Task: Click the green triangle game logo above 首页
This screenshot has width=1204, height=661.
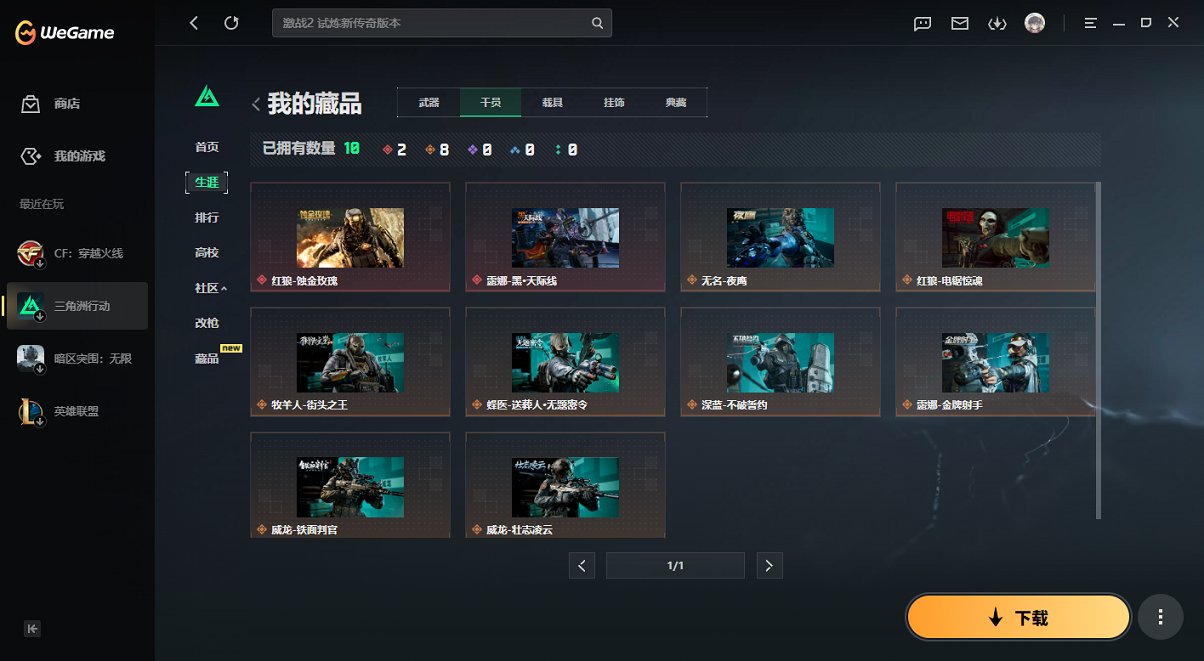Action: click(x=206, y=95)
